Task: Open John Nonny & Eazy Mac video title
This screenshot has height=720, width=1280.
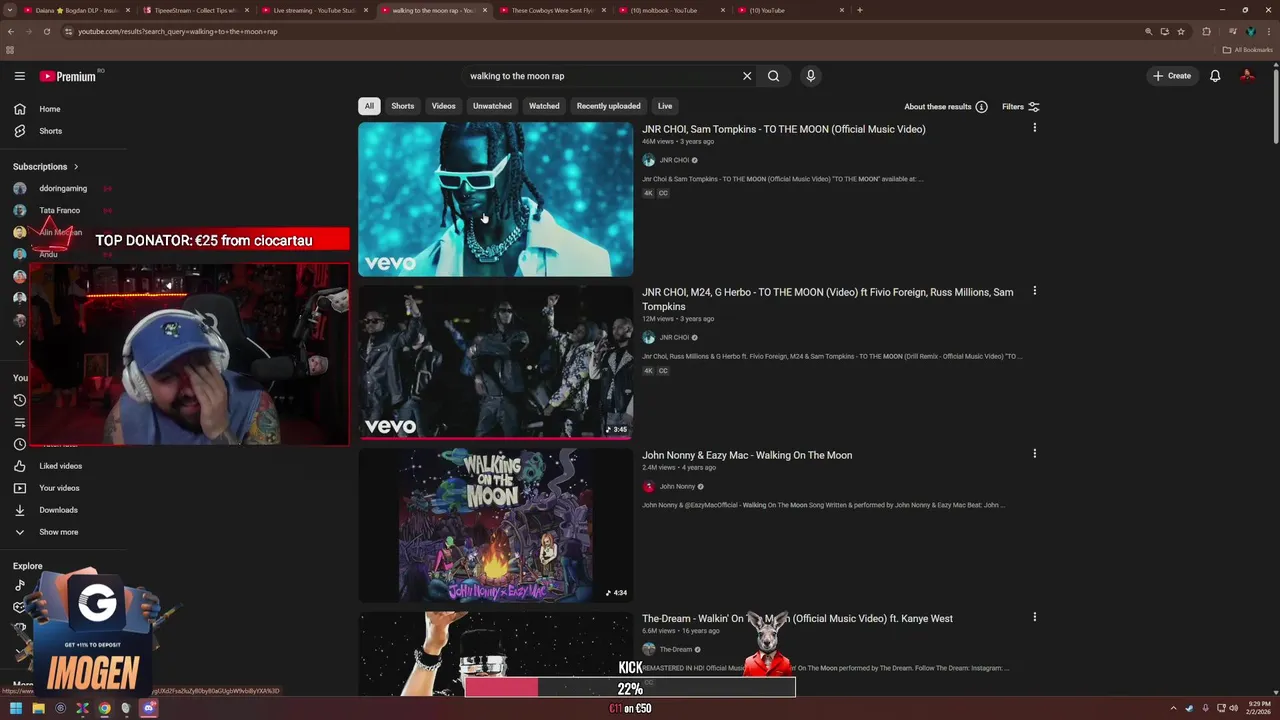Action: (747, 455)
